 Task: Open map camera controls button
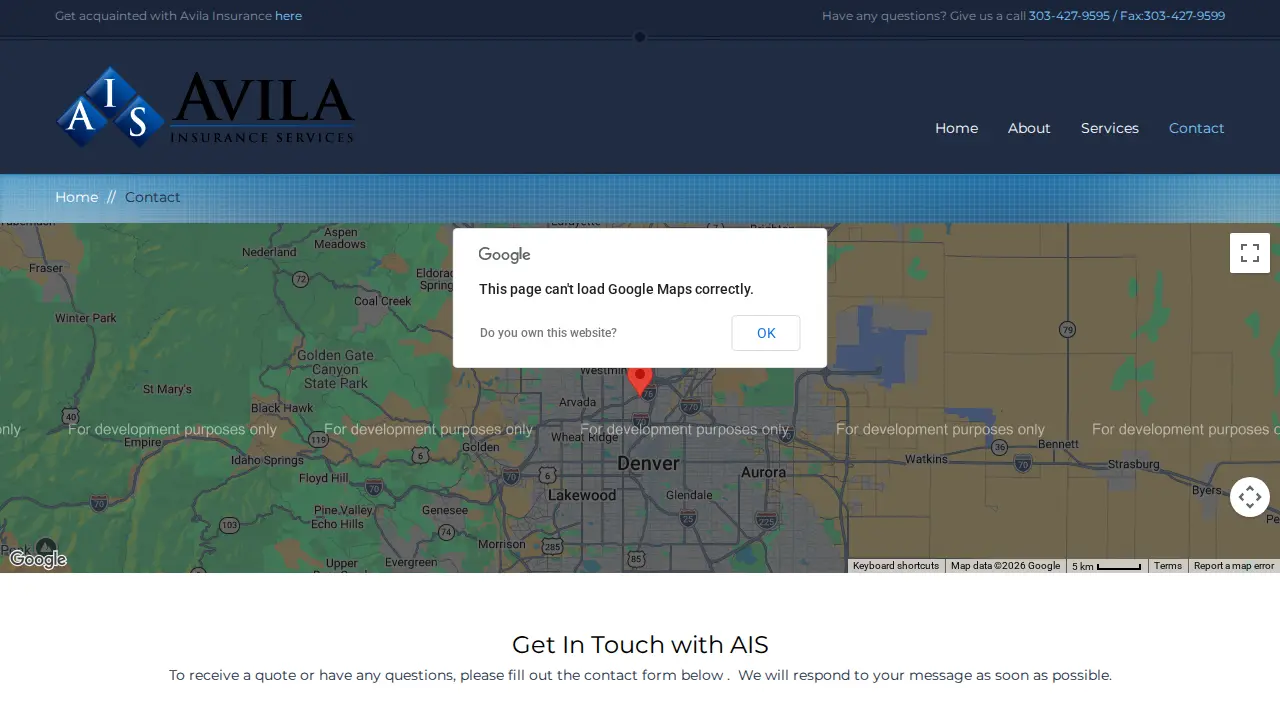[1250, 497]
